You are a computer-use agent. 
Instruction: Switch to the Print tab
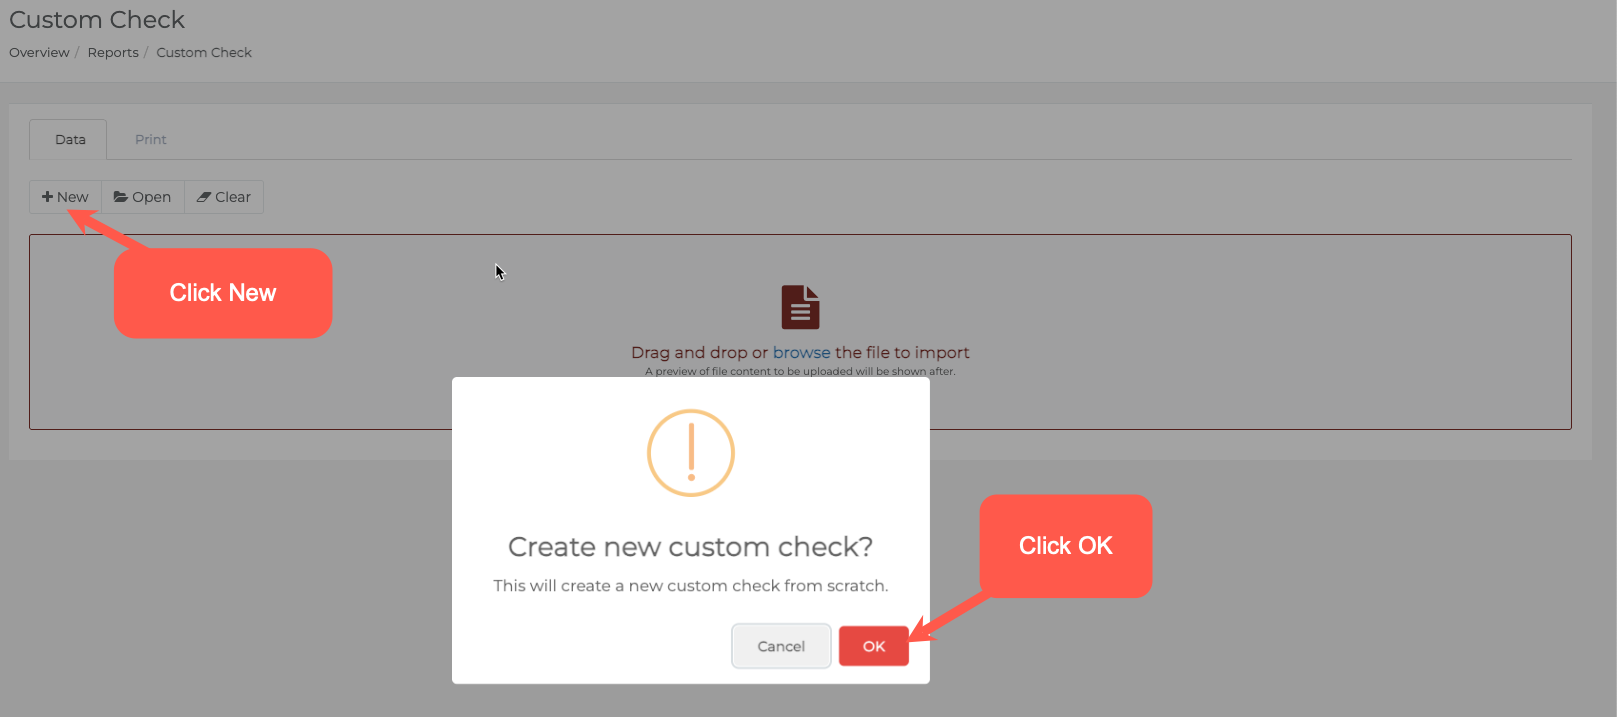[151, 139]
